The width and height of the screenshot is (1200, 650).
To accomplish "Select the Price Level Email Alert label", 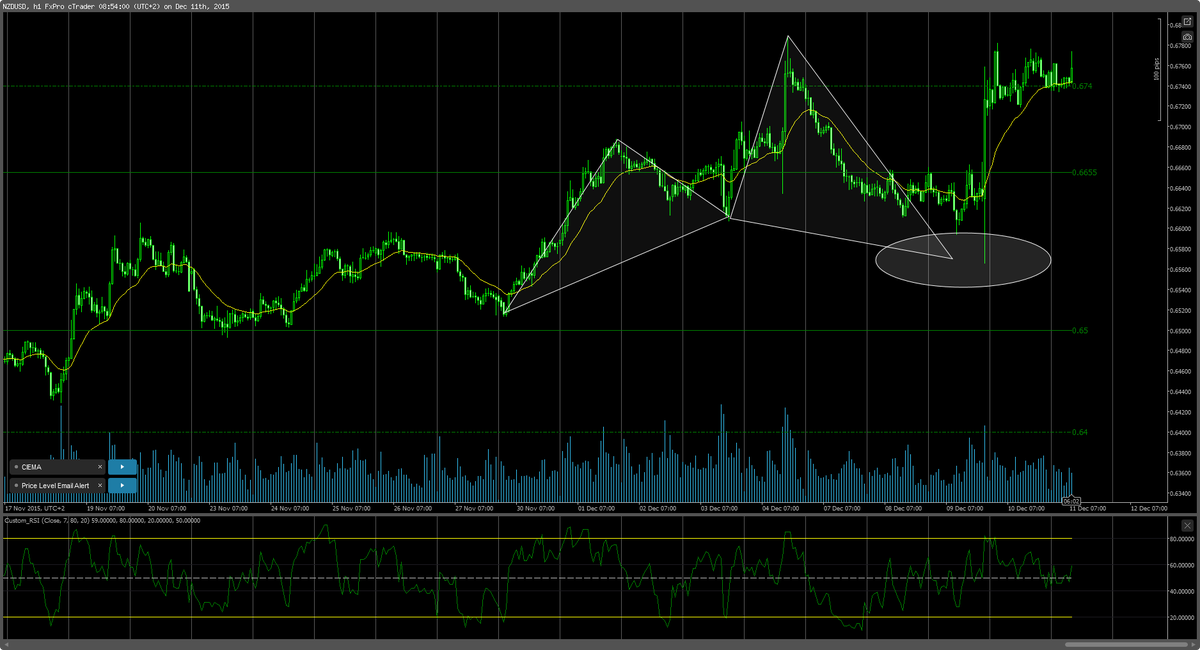I will (56, 485).
